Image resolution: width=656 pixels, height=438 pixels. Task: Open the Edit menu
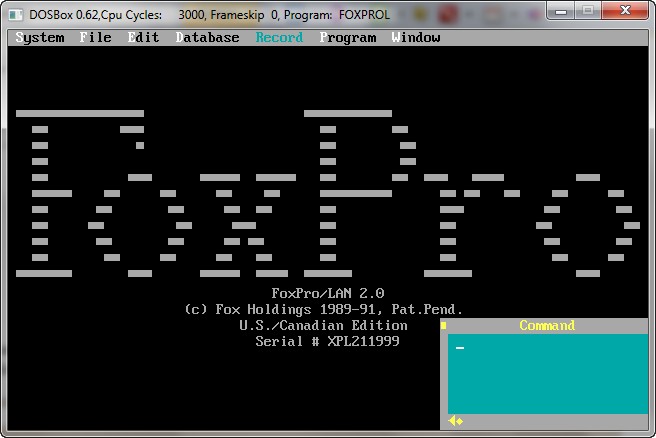pyautogui.click(x=144, y=38)
